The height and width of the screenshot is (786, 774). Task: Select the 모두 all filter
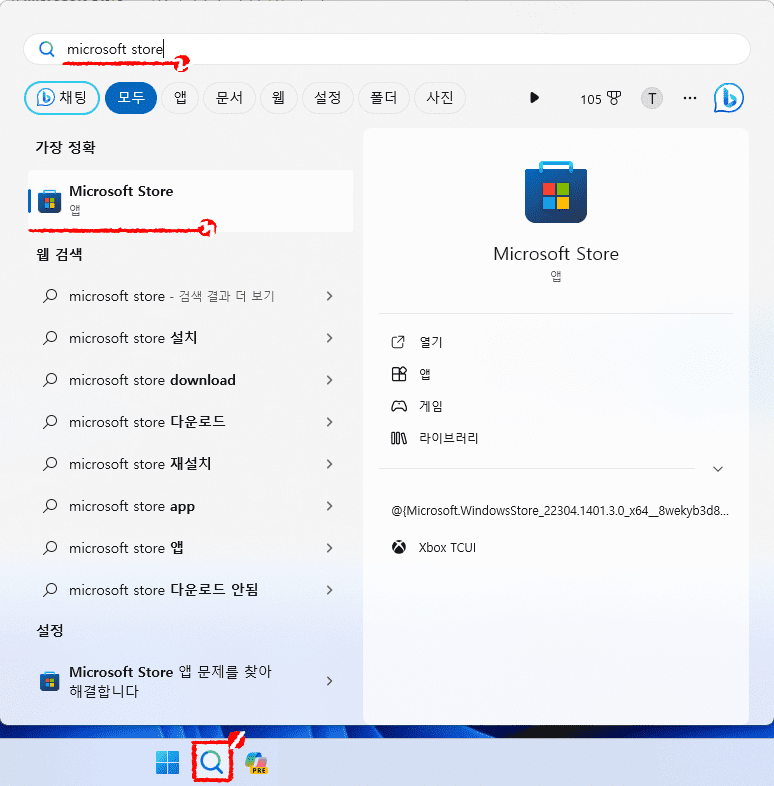[131, 98]
